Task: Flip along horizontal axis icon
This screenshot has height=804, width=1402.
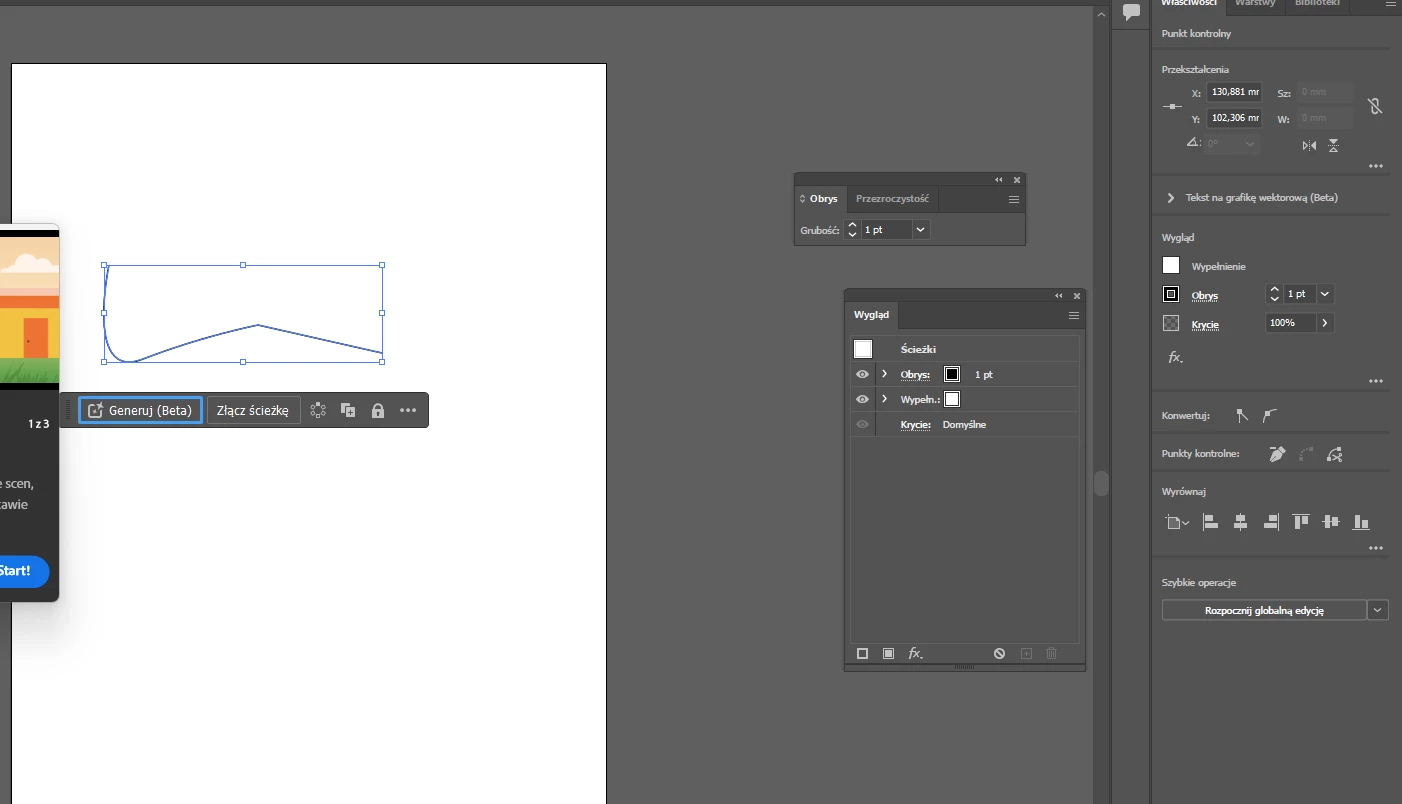Action: [x=1309, y=145]
